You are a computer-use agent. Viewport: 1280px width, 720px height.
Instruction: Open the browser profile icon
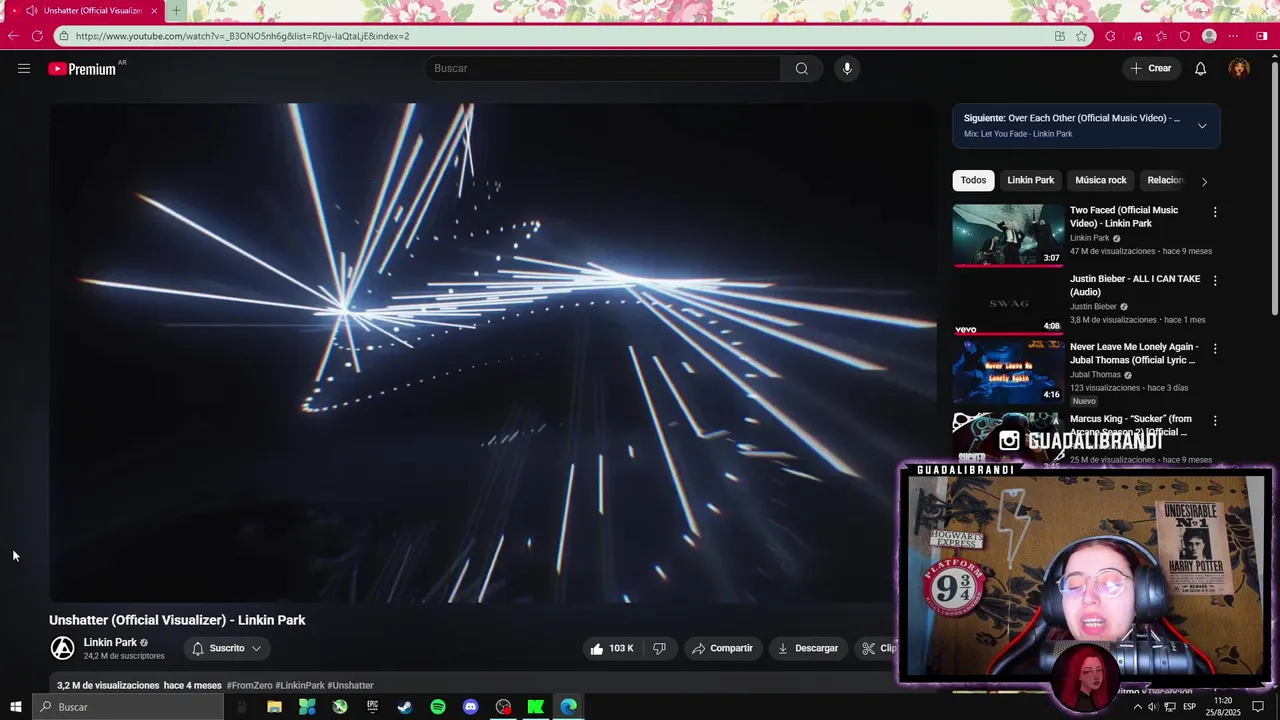point(1209,36)
